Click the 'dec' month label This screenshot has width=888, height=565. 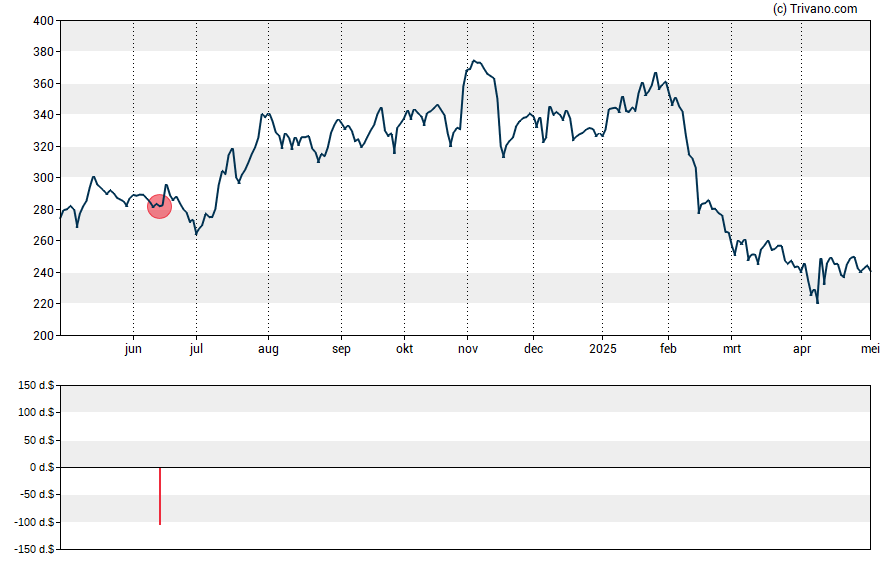(x=533, y=349)
